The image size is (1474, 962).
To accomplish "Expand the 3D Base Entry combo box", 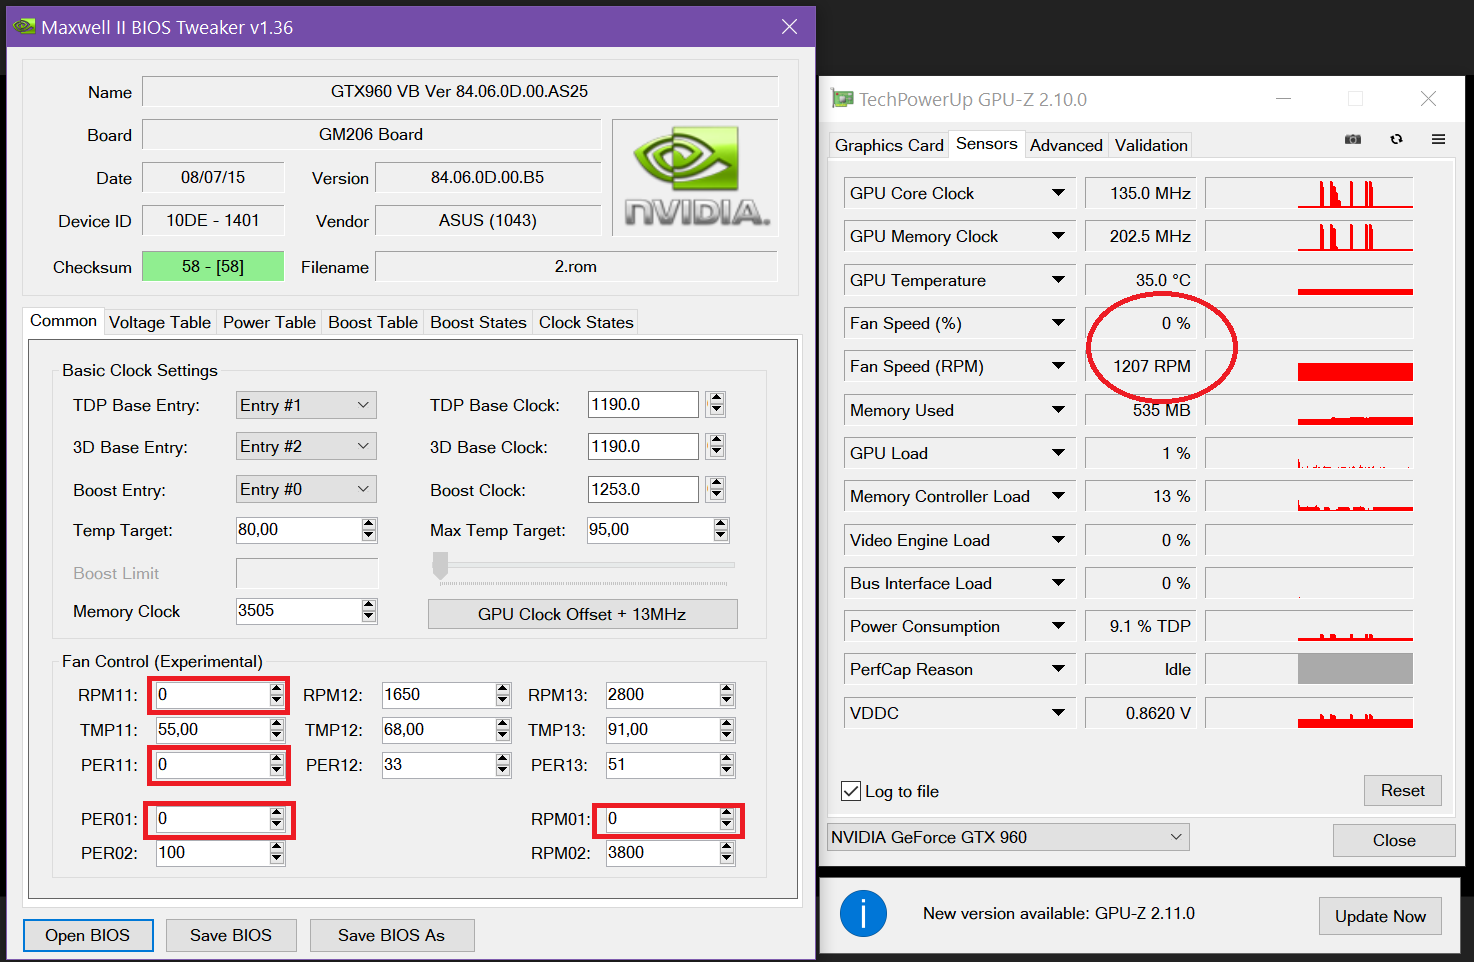I will pos(306,446).
